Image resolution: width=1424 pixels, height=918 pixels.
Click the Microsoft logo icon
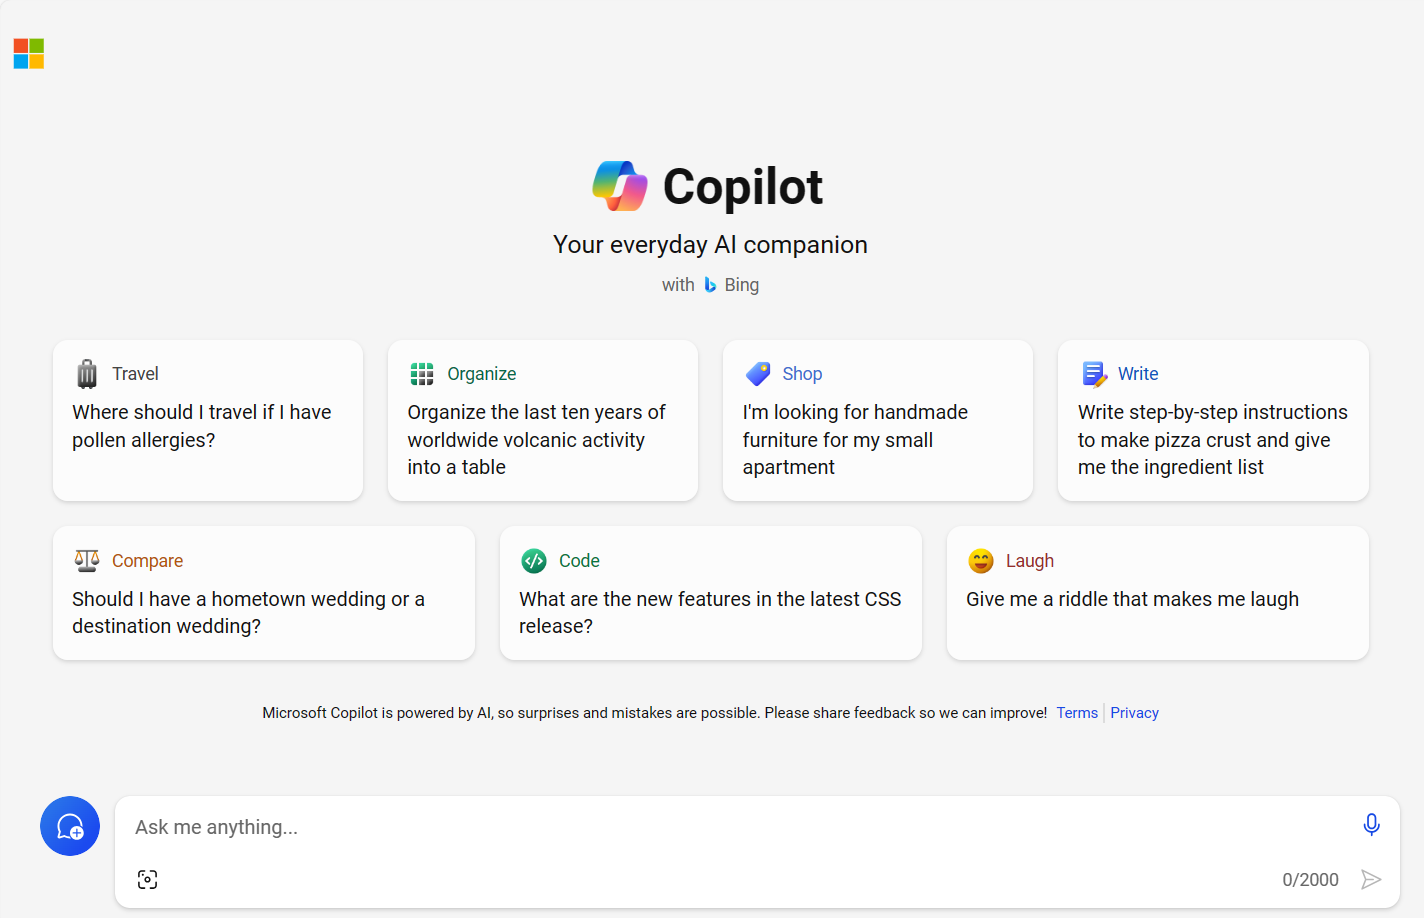point(29,54)
